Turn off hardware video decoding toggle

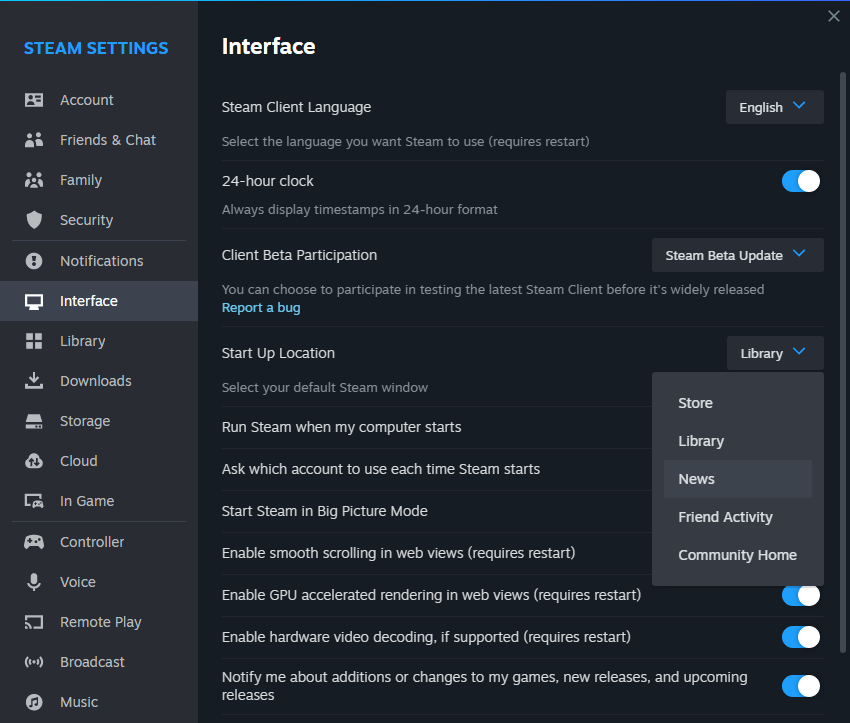tap(800, 637)
